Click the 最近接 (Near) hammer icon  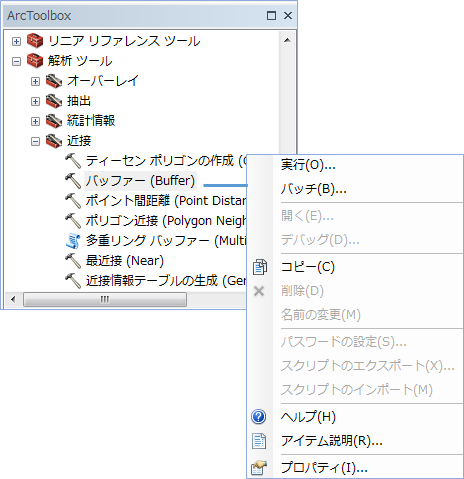[x=73, y=261]
